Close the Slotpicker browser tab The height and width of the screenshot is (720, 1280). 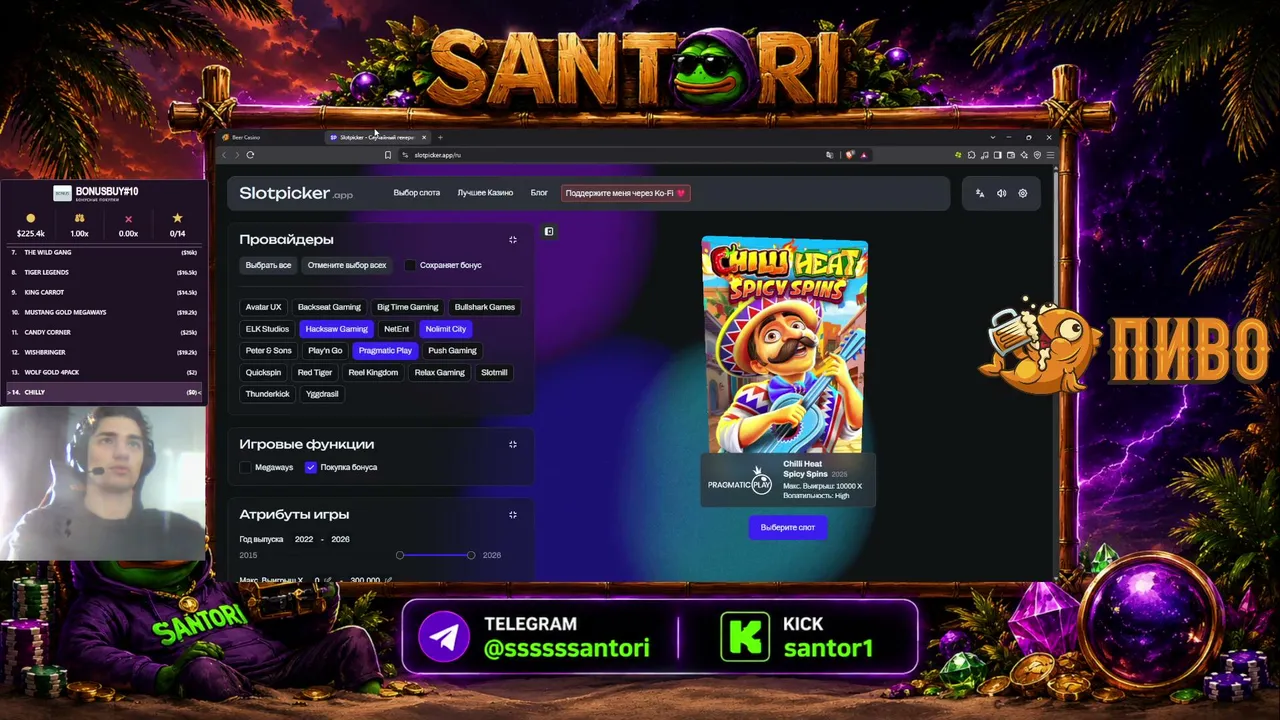click(x=424, y=137)
